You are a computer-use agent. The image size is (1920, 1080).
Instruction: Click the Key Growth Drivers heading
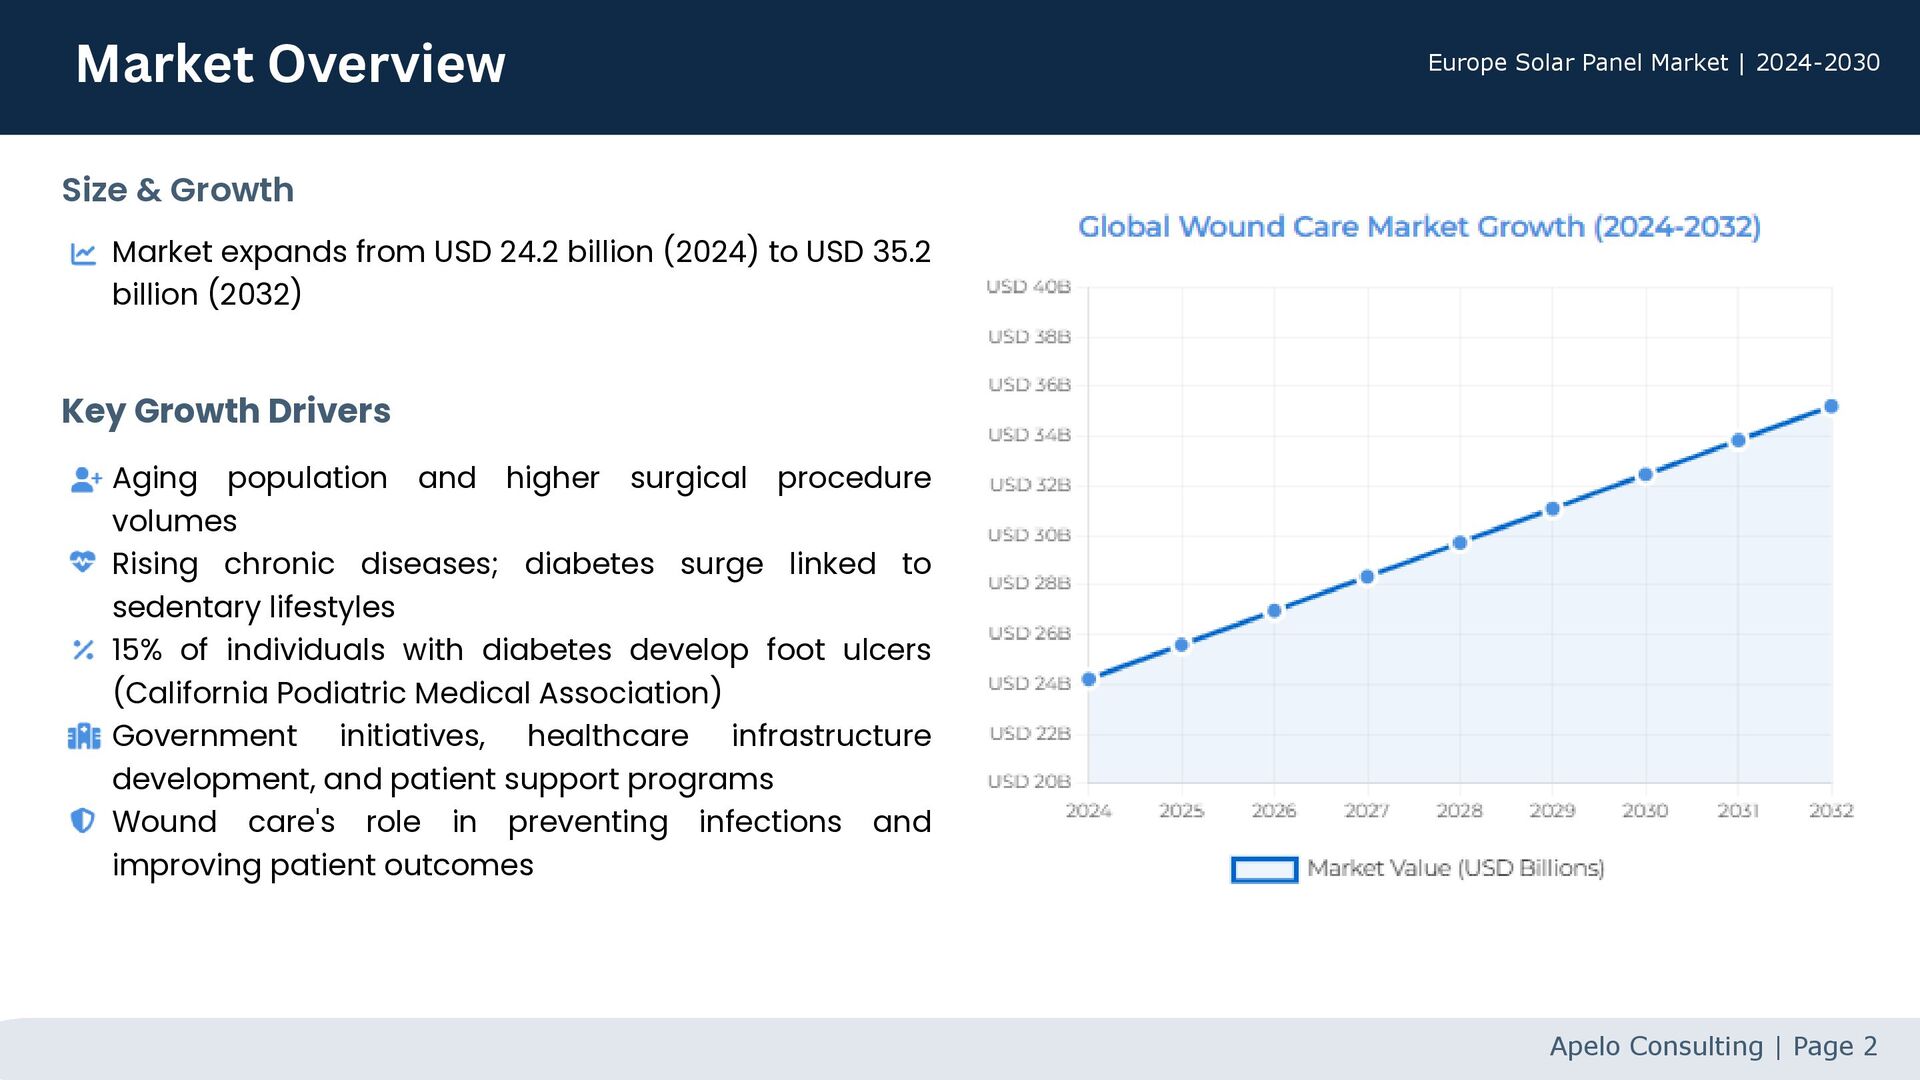226,411
